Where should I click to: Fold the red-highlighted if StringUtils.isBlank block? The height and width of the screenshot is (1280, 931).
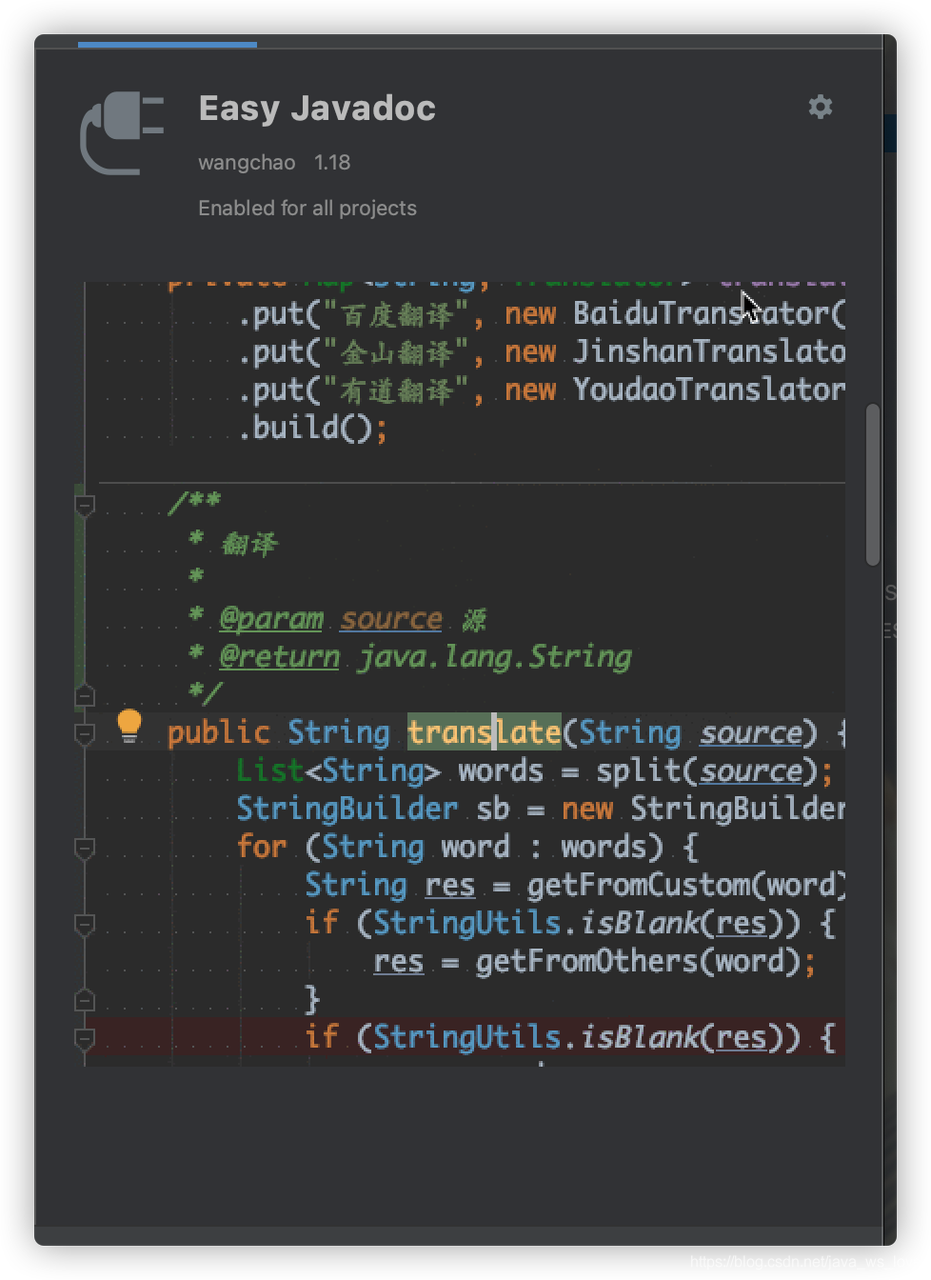pyautogui.click(x=85, y=1039)
